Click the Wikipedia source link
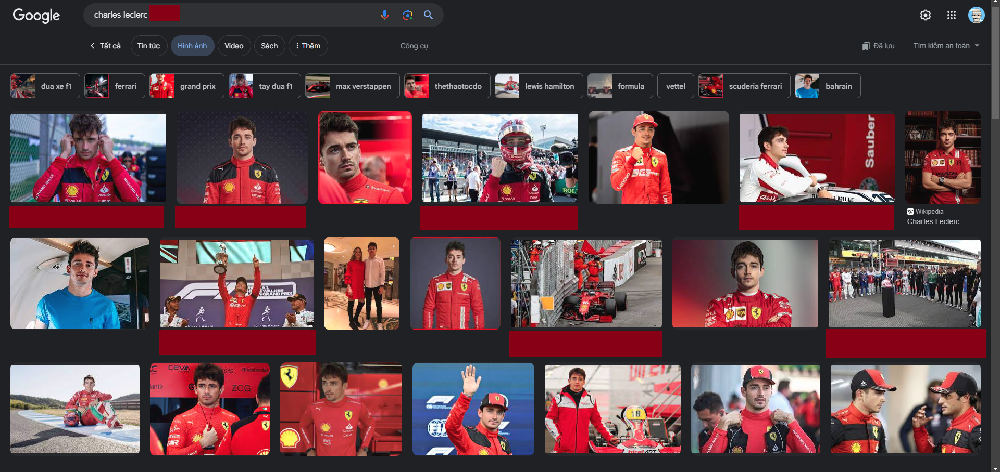1000x472 pixels. (x=933, y=217)
